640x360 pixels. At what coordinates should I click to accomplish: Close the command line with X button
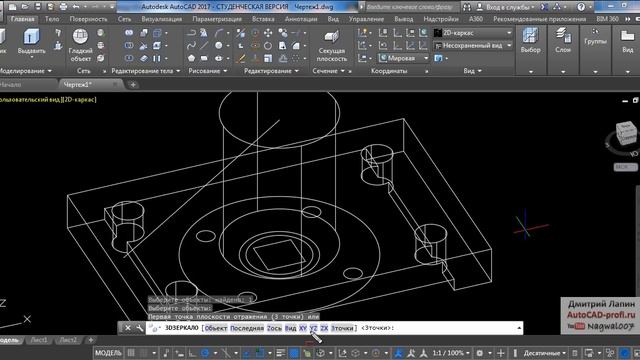coord(128,328)
